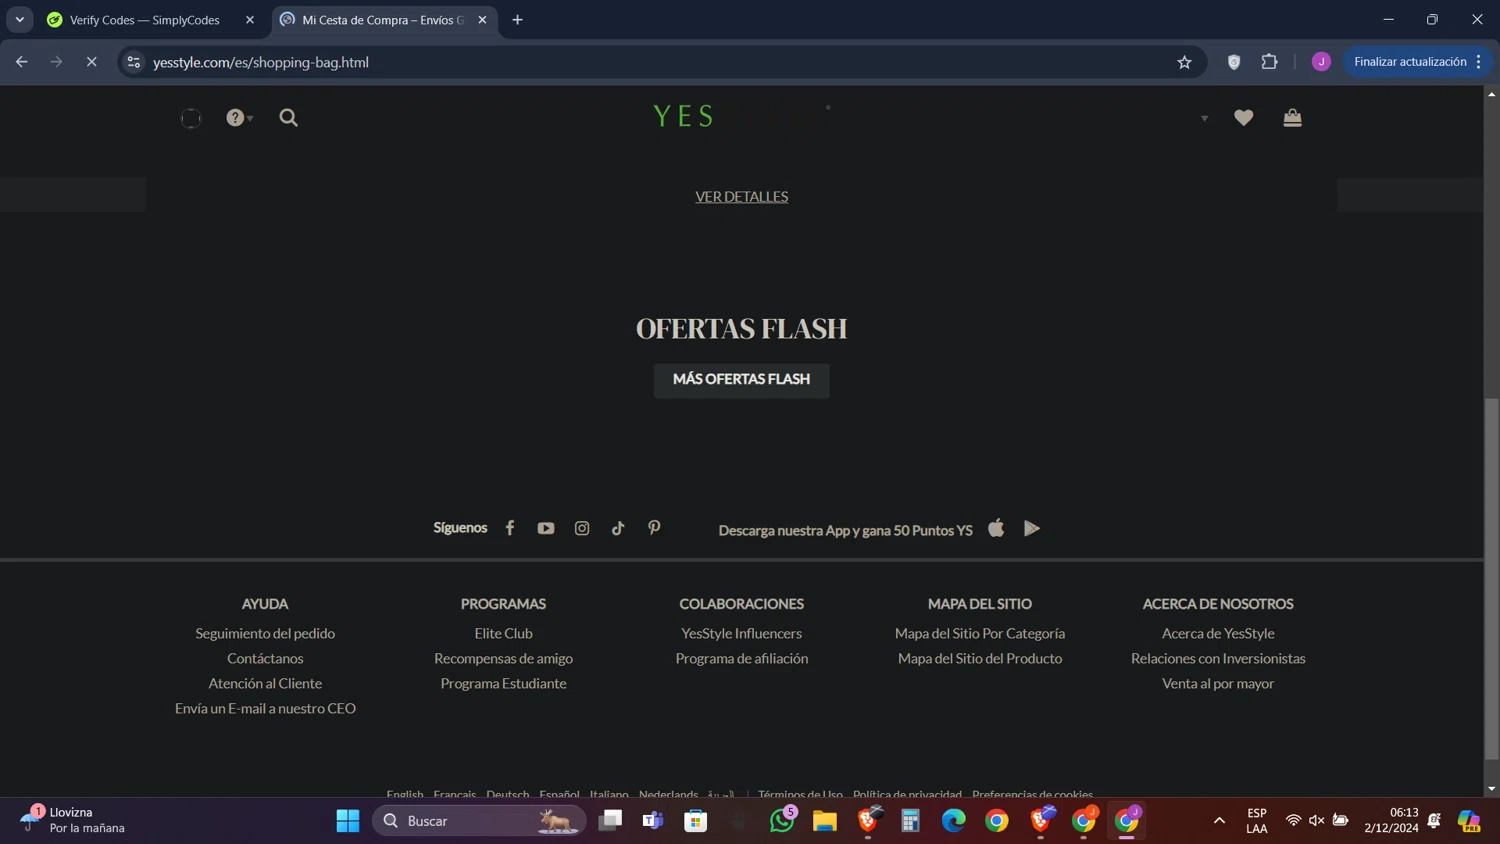Screen dimensions: 1500x844
Task: Open YesStyle Influencers link
Action: [x=741, y=634]
